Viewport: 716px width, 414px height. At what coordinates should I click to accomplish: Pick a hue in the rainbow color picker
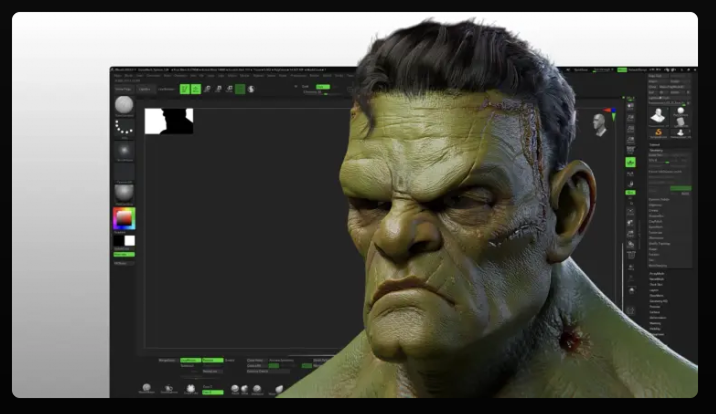pos(124,219)
